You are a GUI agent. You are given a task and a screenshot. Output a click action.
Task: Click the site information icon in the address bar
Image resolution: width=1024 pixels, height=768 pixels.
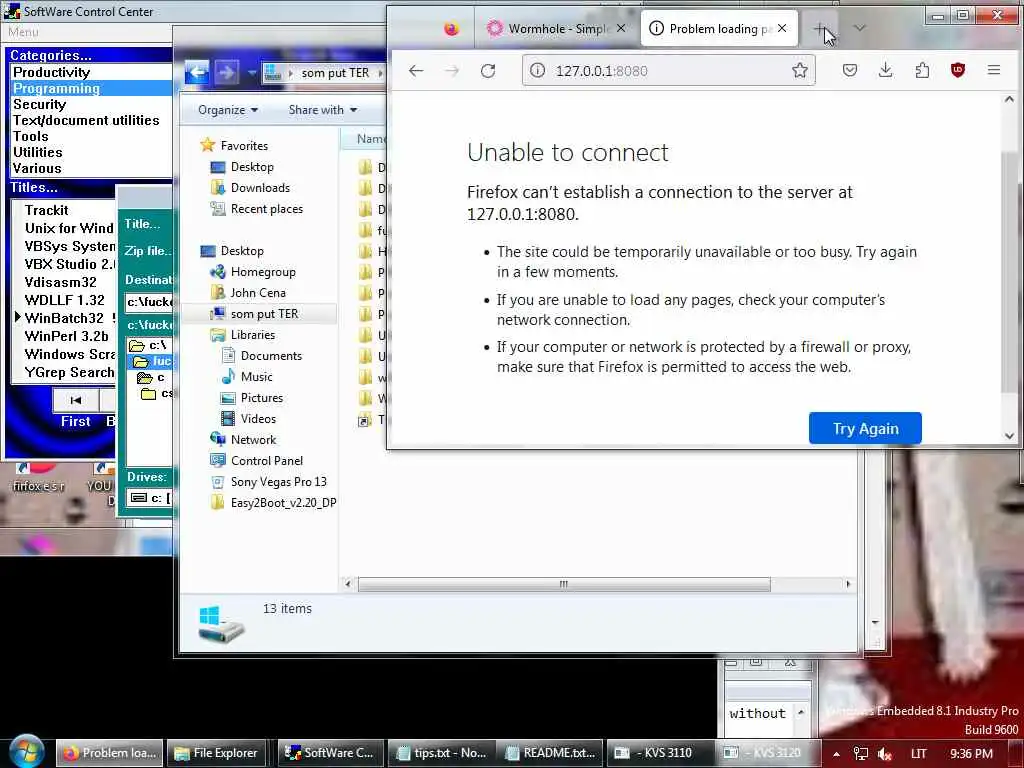[537, 71]
